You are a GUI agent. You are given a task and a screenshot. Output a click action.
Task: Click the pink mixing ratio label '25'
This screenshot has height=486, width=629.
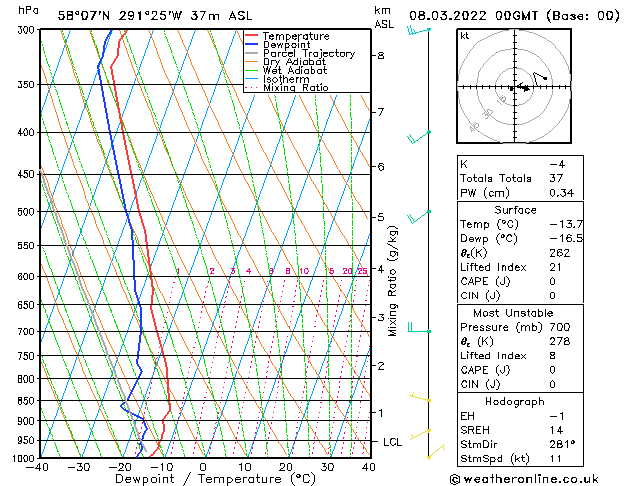pyautogui.click(x=362, y=271)
